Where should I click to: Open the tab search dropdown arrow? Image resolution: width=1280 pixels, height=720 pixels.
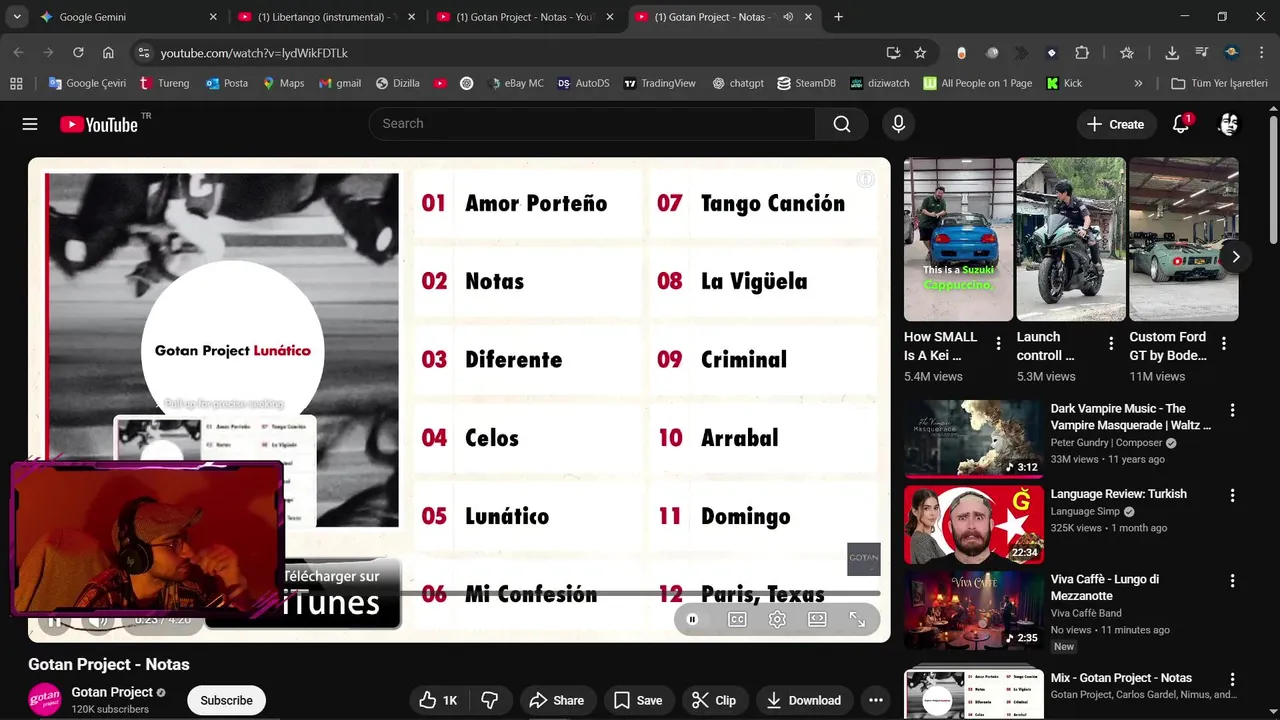click(16, 17)
